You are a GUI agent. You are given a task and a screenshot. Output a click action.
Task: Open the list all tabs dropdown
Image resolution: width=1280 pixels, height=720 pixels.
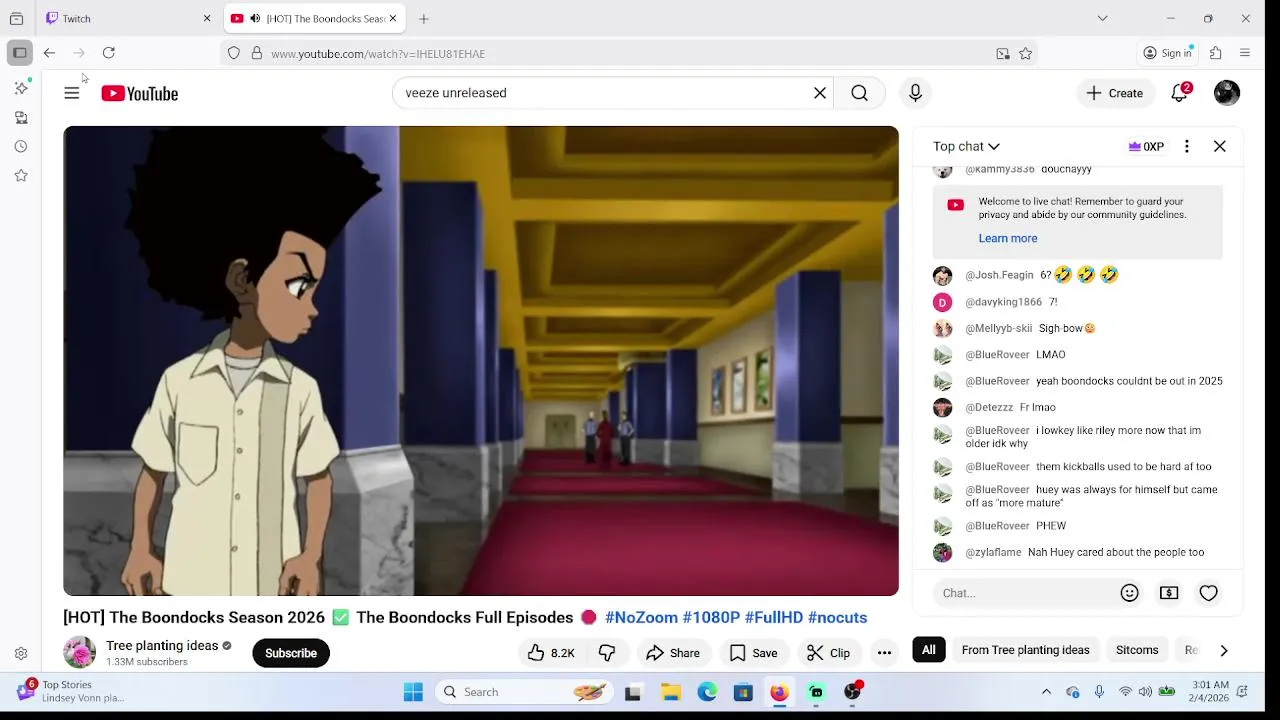coord(1102,18)
